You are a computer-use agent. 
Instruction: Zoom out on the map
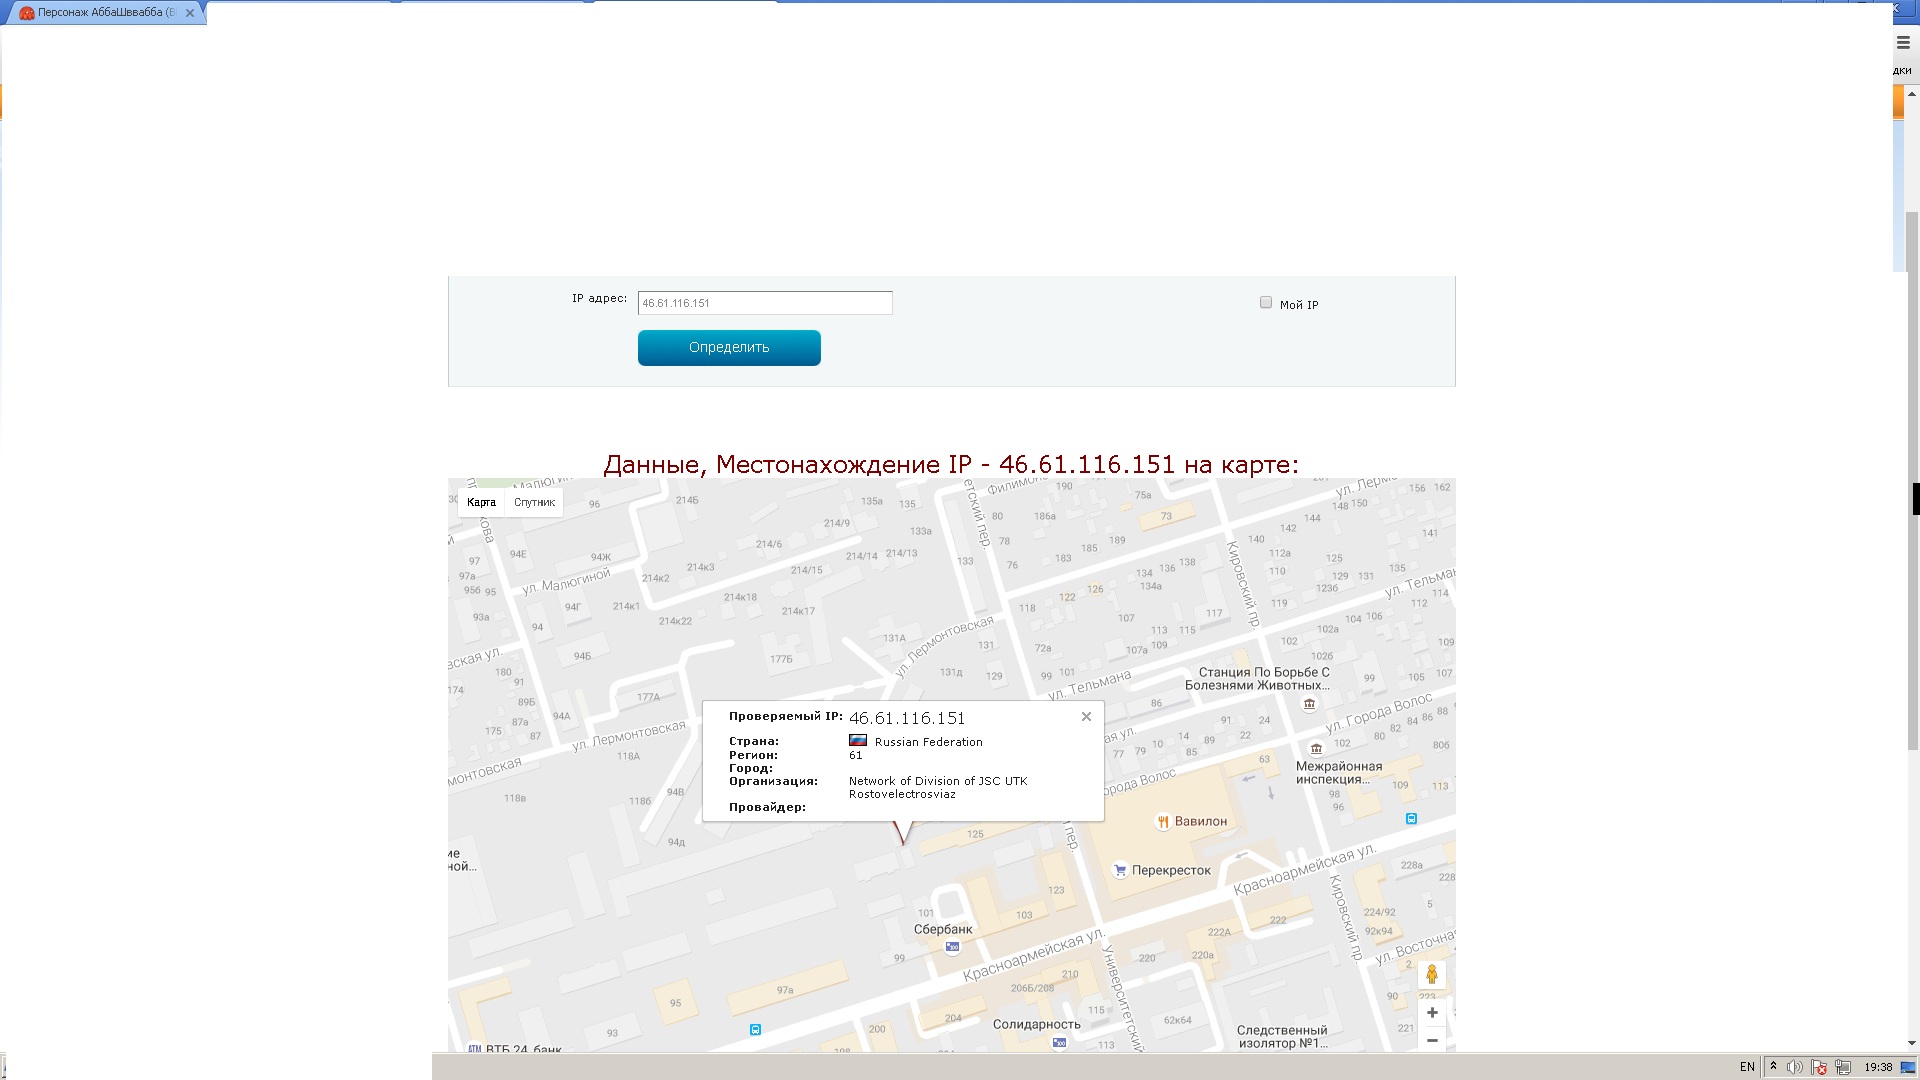coord(1432,1040)
